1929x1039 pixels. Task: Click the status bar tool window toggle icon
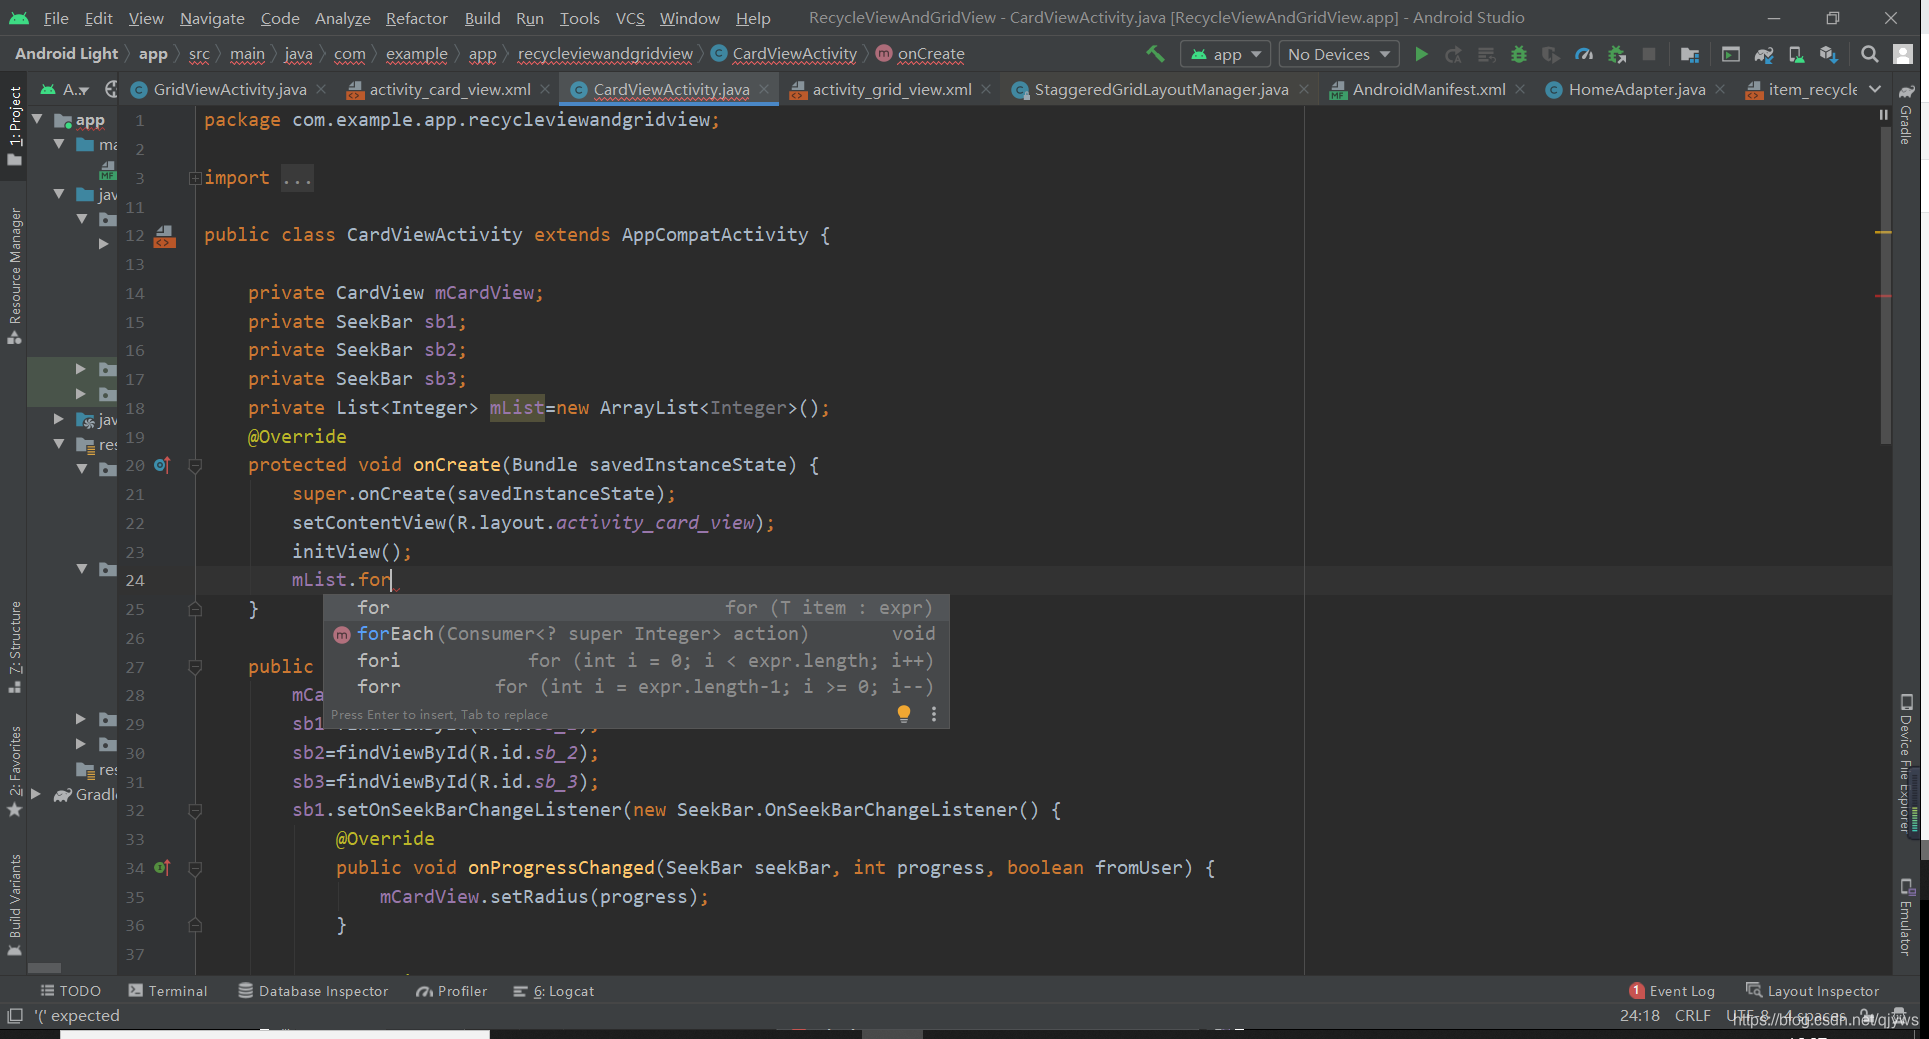click(x=14, y=1016)
